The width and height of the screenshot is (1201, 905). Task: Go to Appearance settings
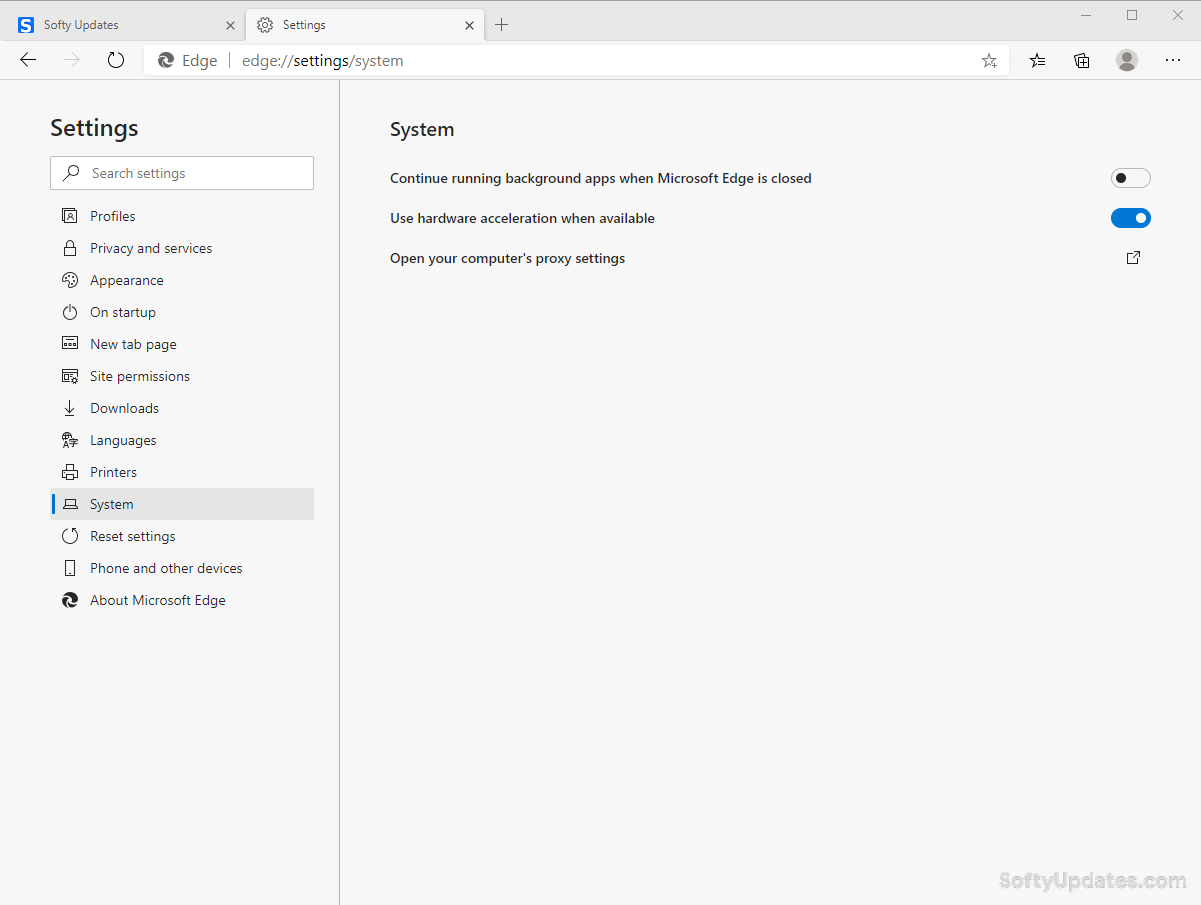click(182, 280)
